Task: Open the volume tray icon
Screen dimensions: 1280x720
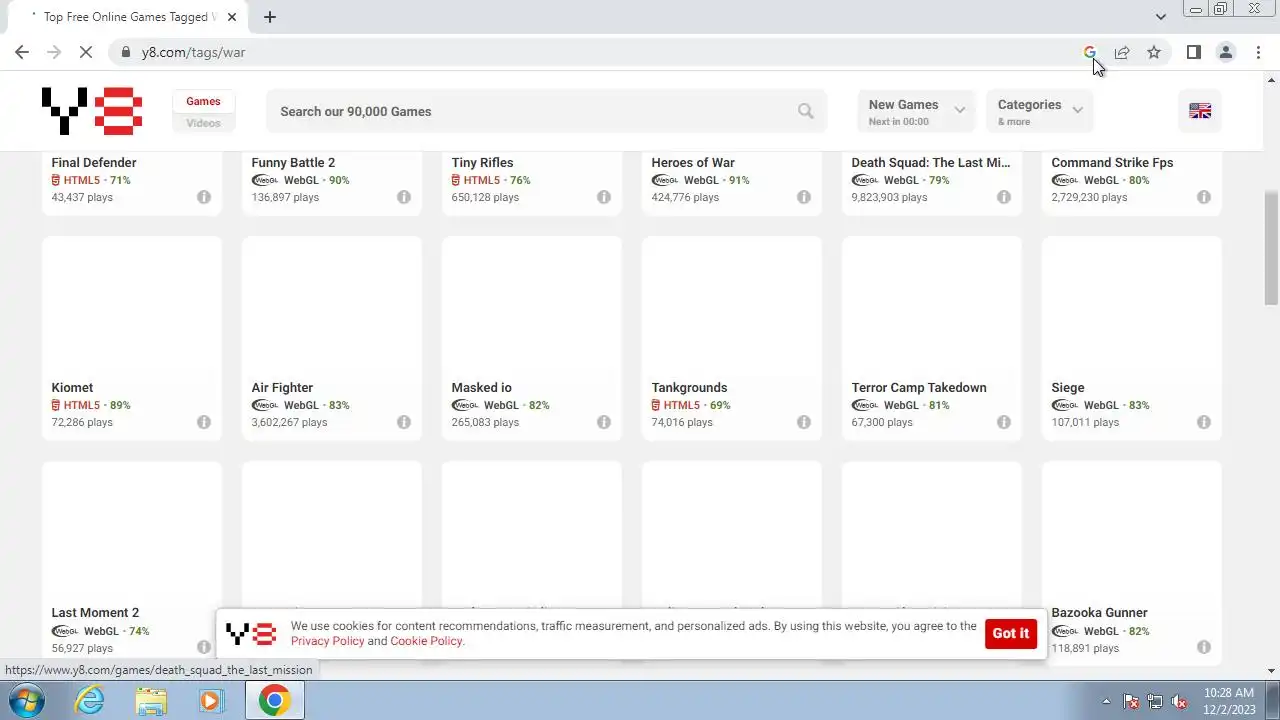Action: coord(1180,701)
